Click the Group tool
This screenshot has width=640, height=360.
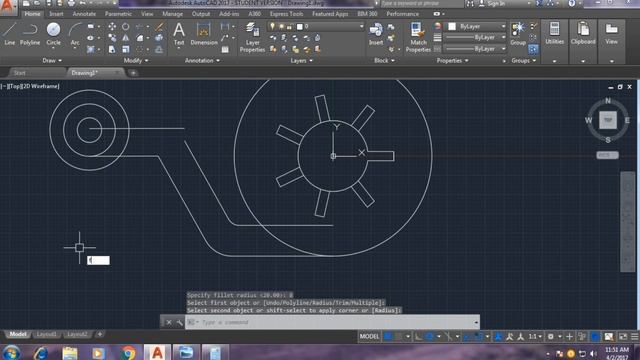pos(518,33)
